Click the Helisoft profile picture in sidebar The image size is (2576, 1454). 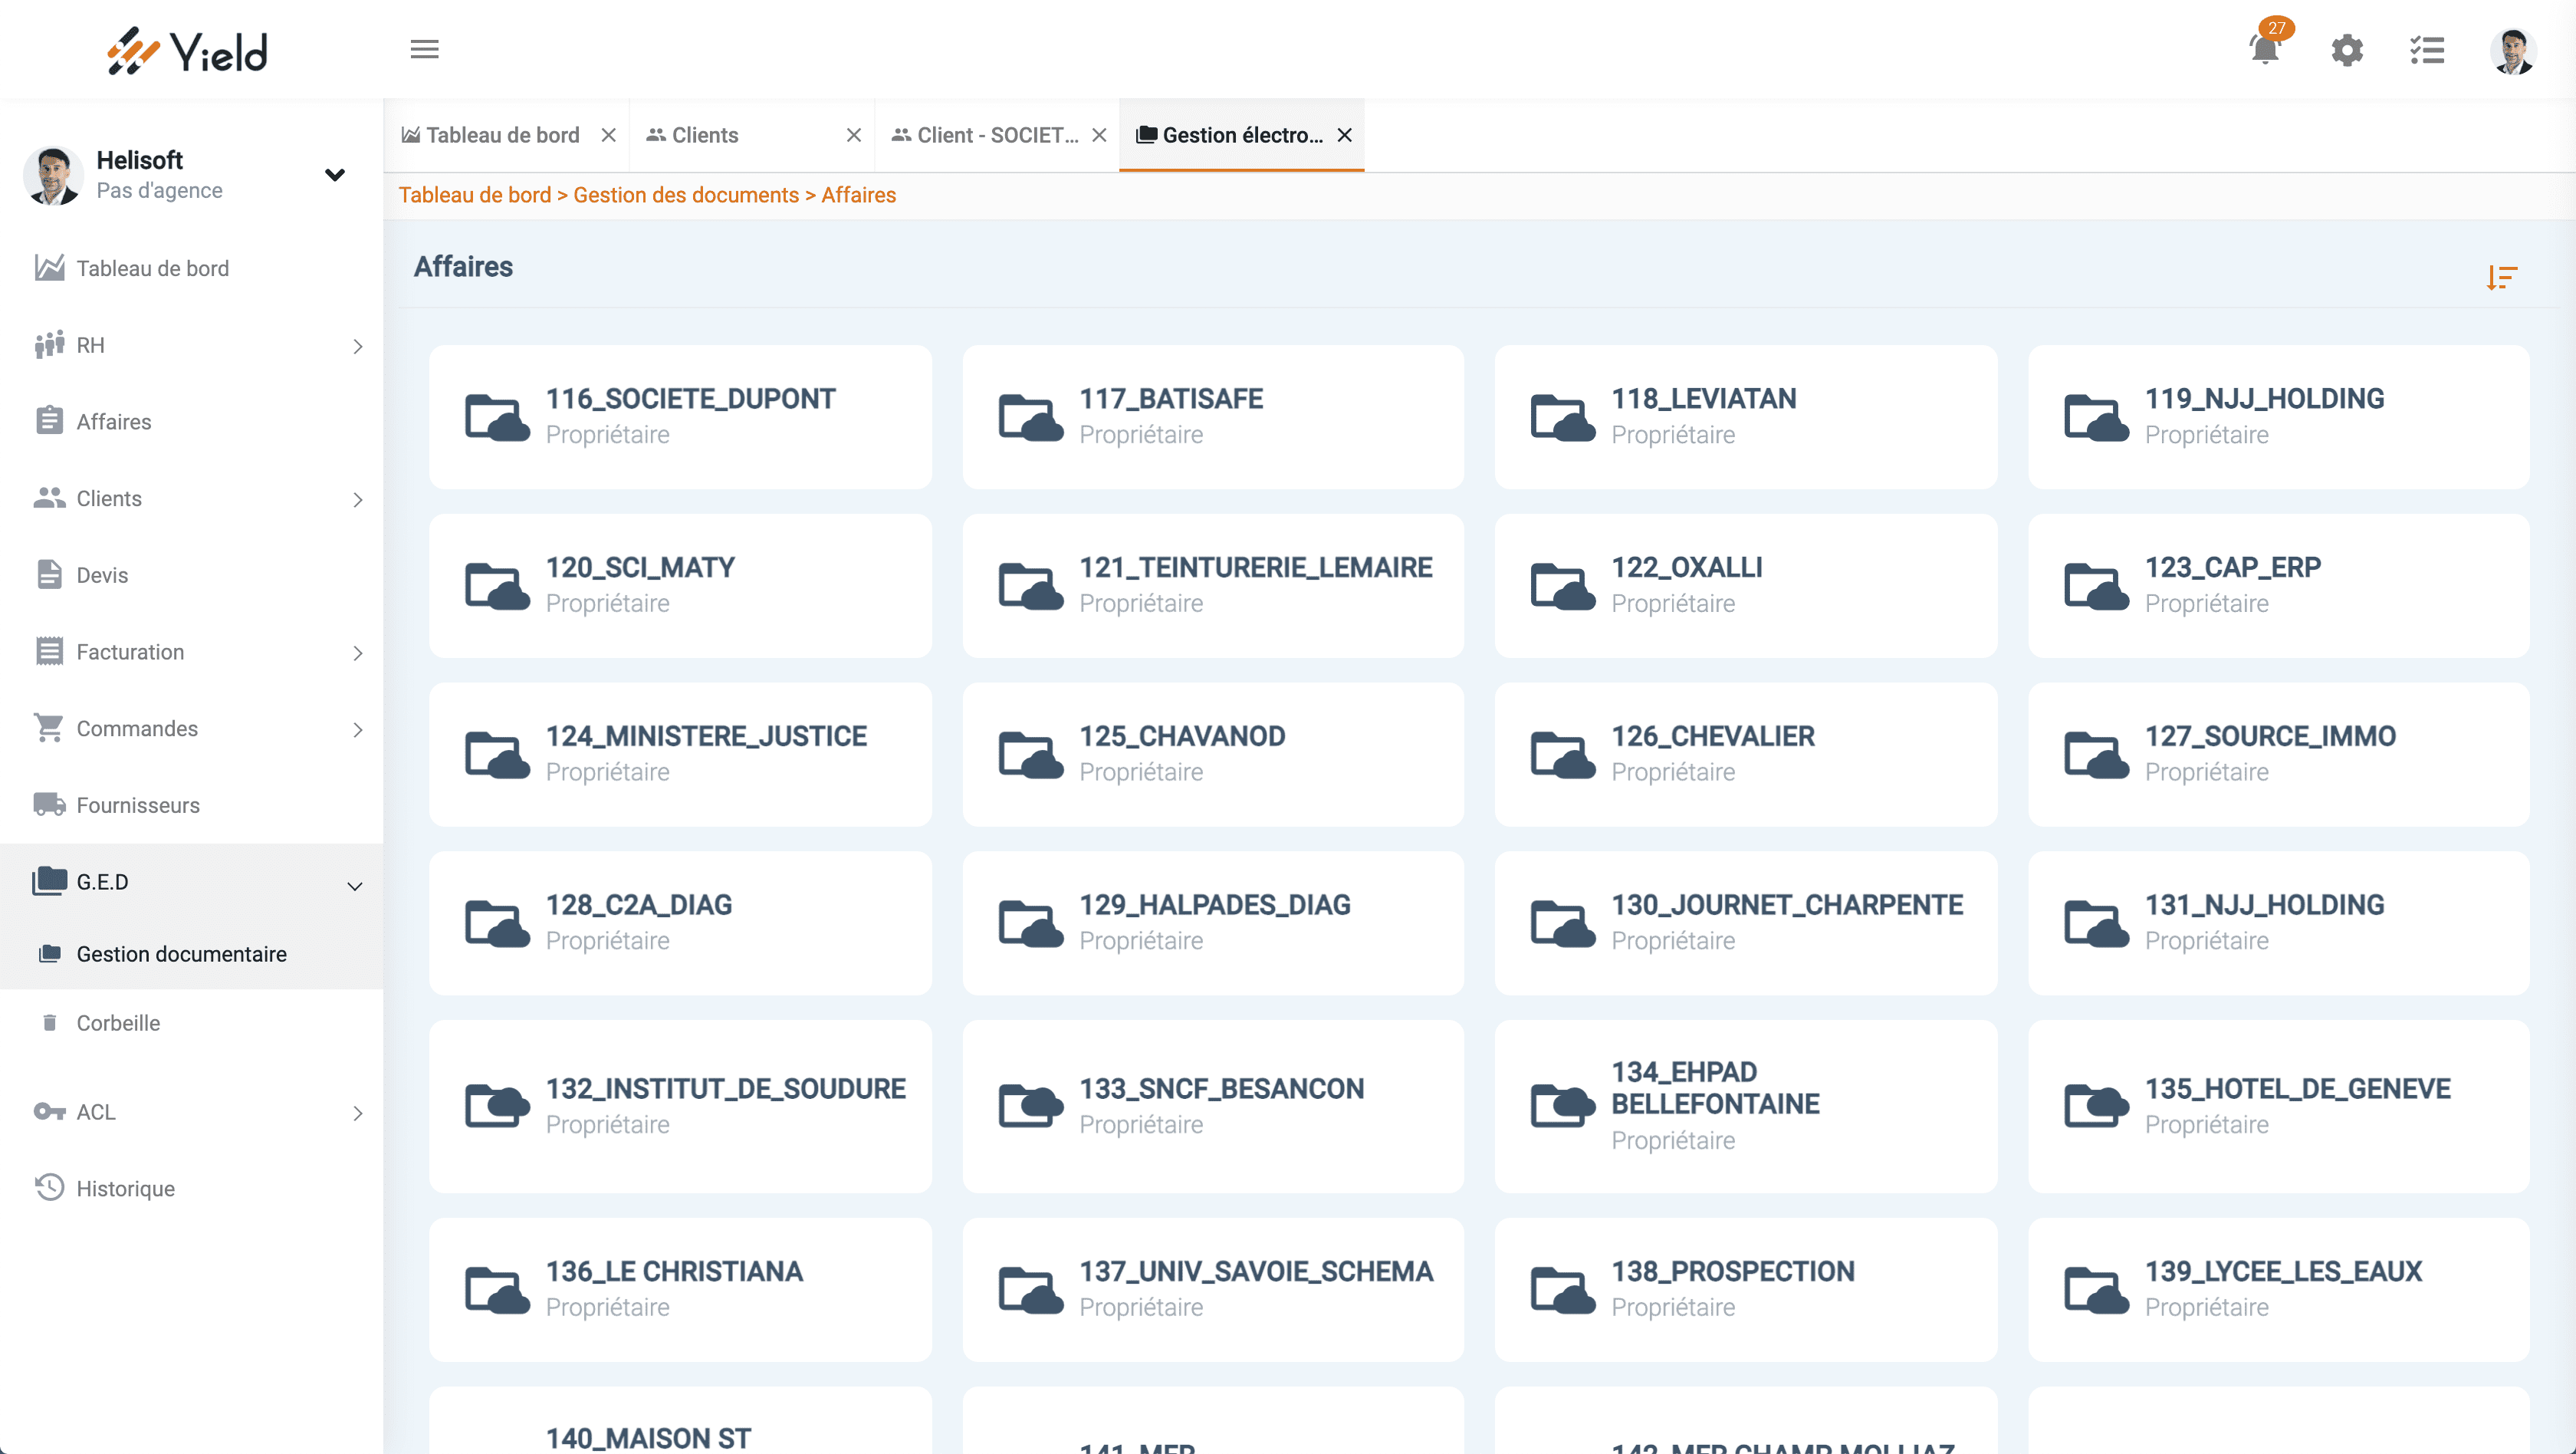pyautogui.click(x=53, y=176)
